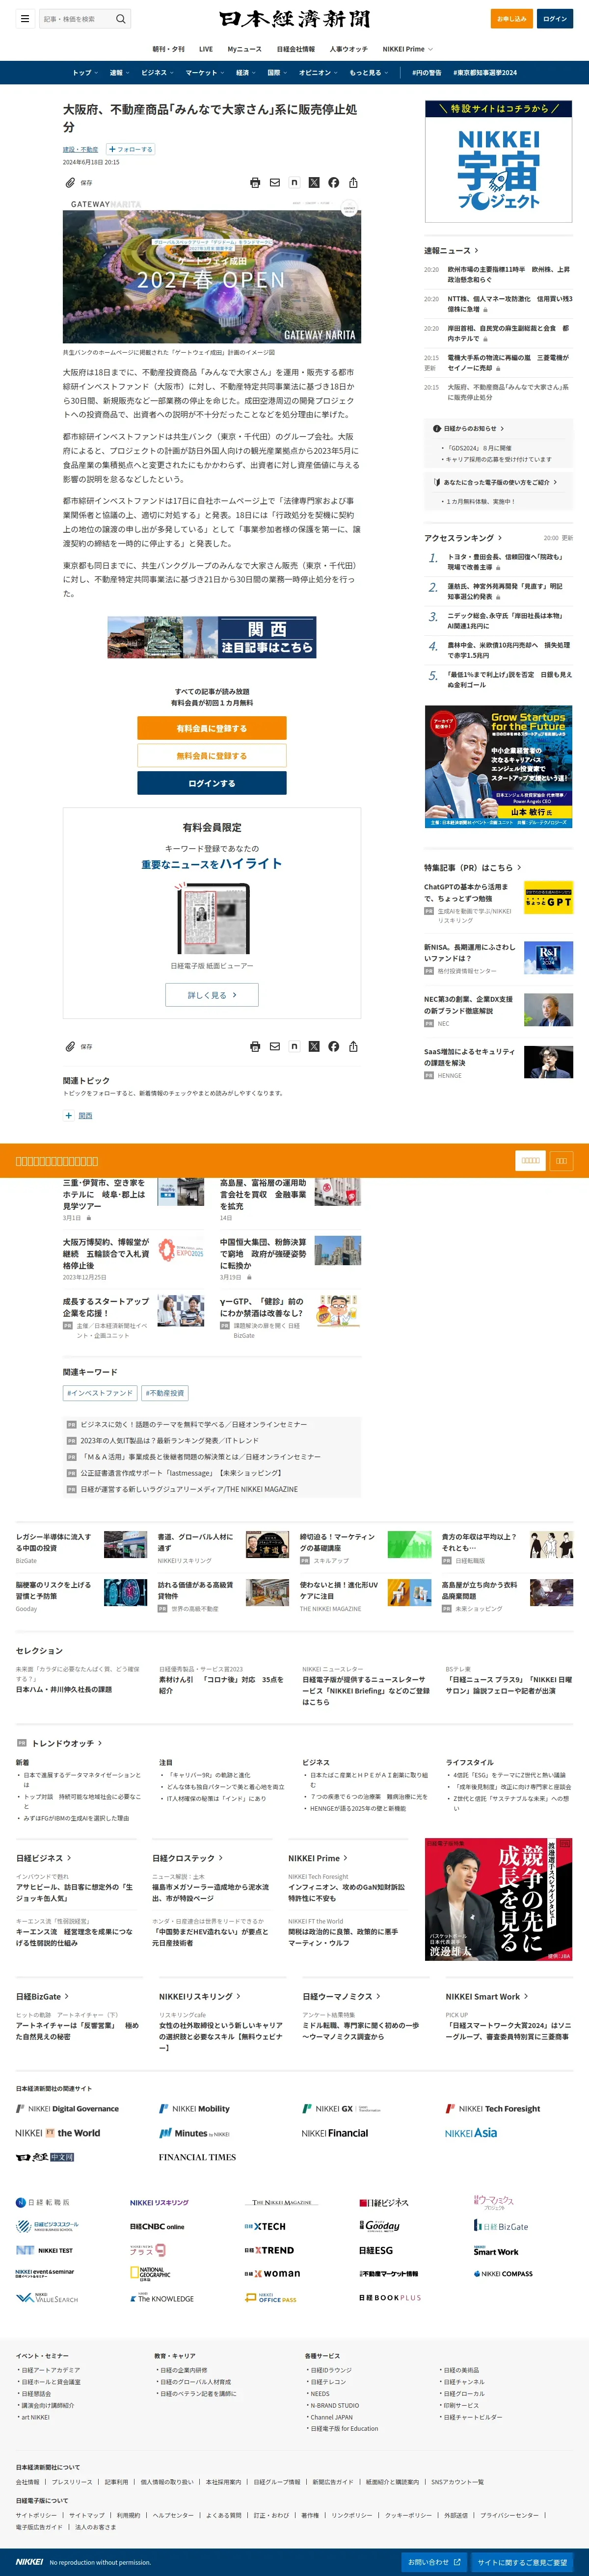This screenshot has height=2576, width=589.
Task: Open 人事ウオッチ menu item
Action: pos(349,48)
